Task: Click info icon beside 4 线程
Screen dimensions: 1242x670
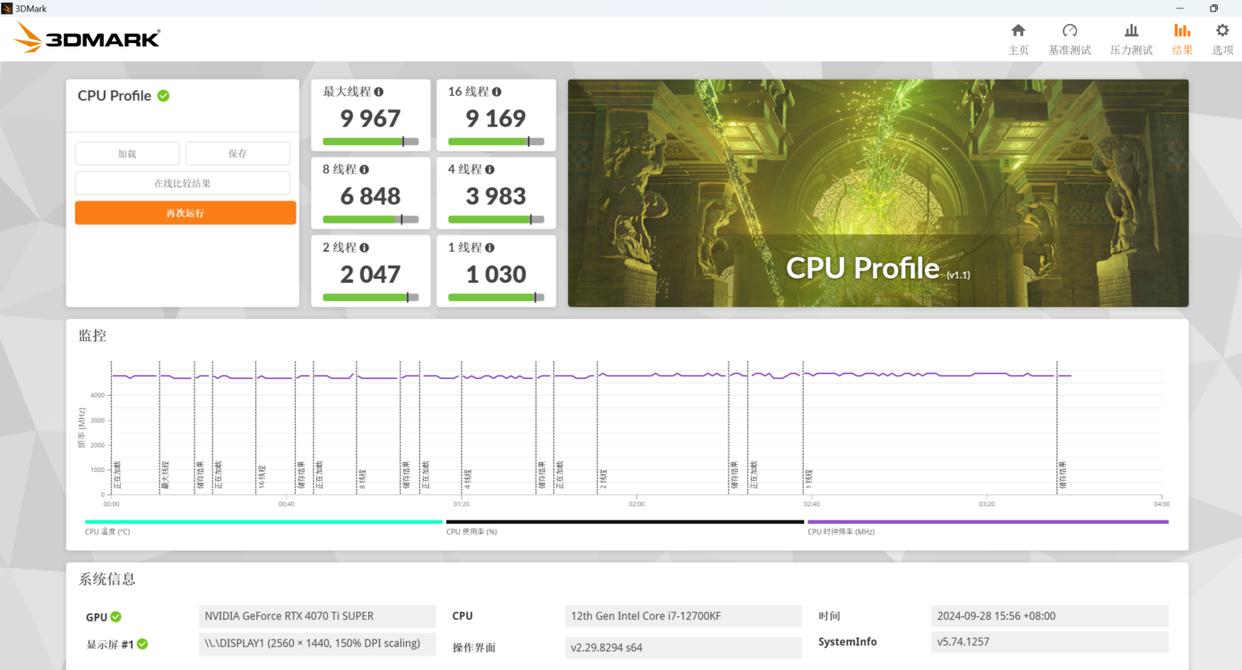Action: coord(490,170)
